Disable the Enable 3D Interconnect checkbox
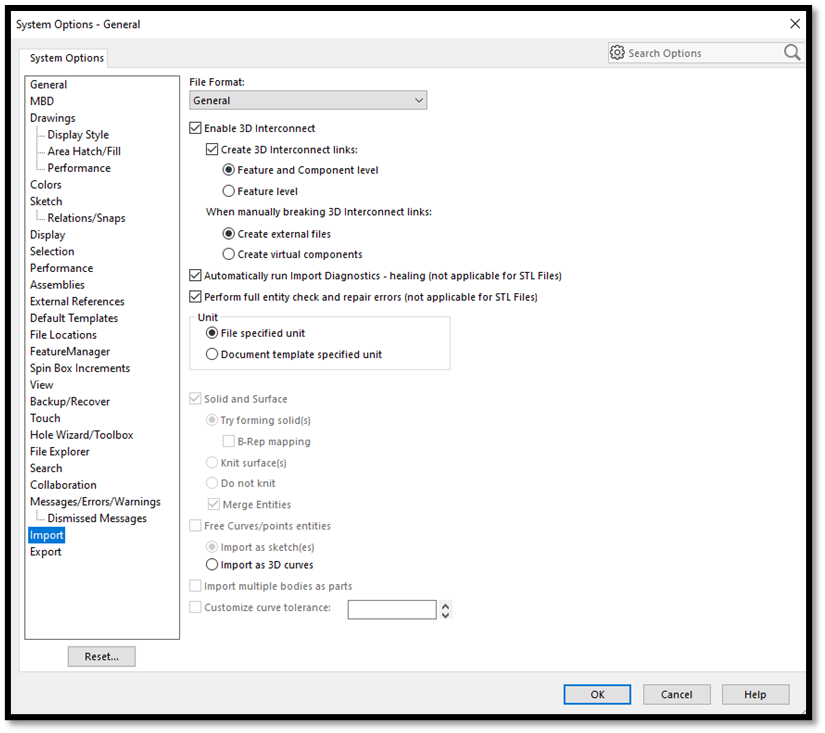 (195, 128)
